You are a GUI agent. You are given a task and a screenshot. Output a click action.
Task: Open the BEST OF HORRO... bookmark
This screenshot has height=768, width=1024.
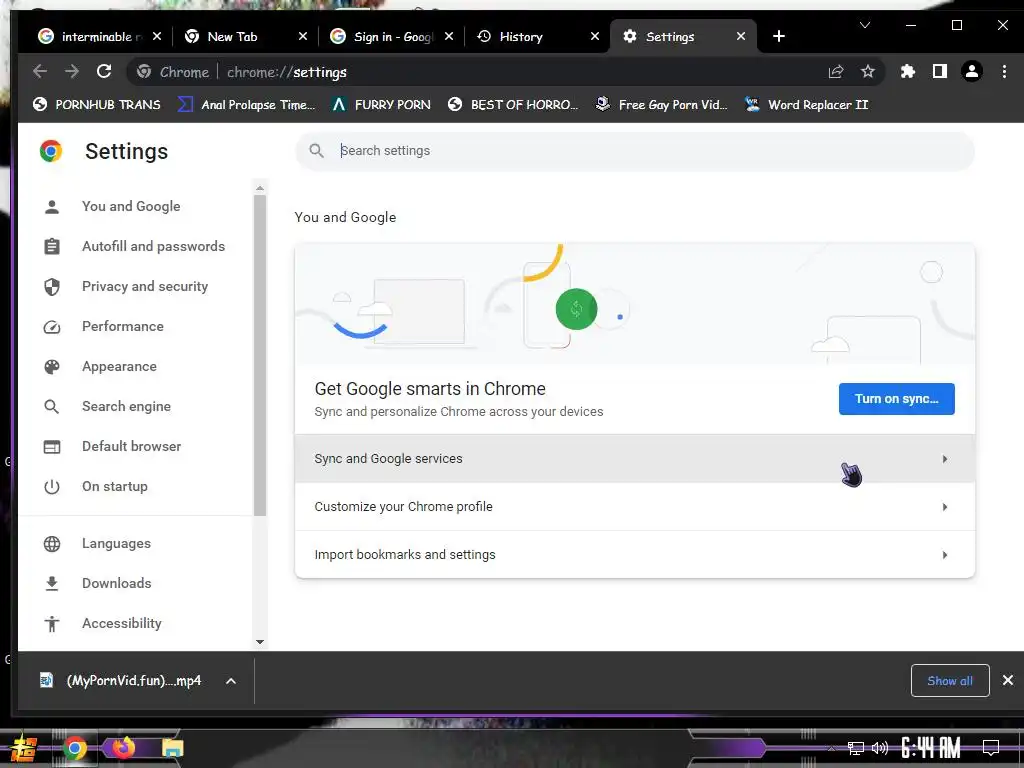(513, 104)
